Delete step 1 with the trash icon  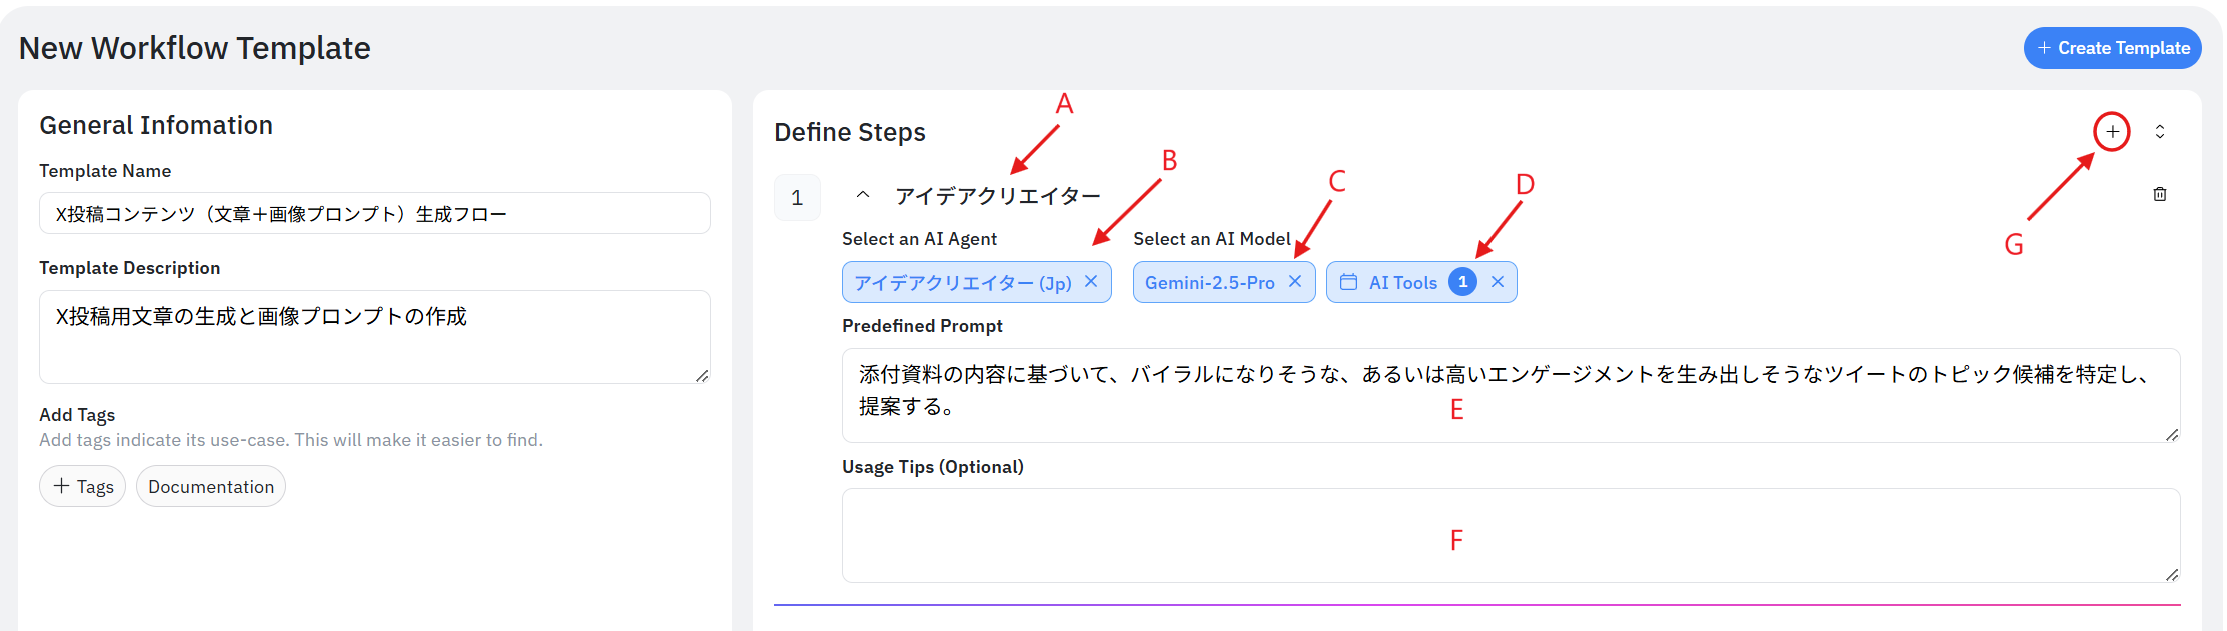[2160, 194]
